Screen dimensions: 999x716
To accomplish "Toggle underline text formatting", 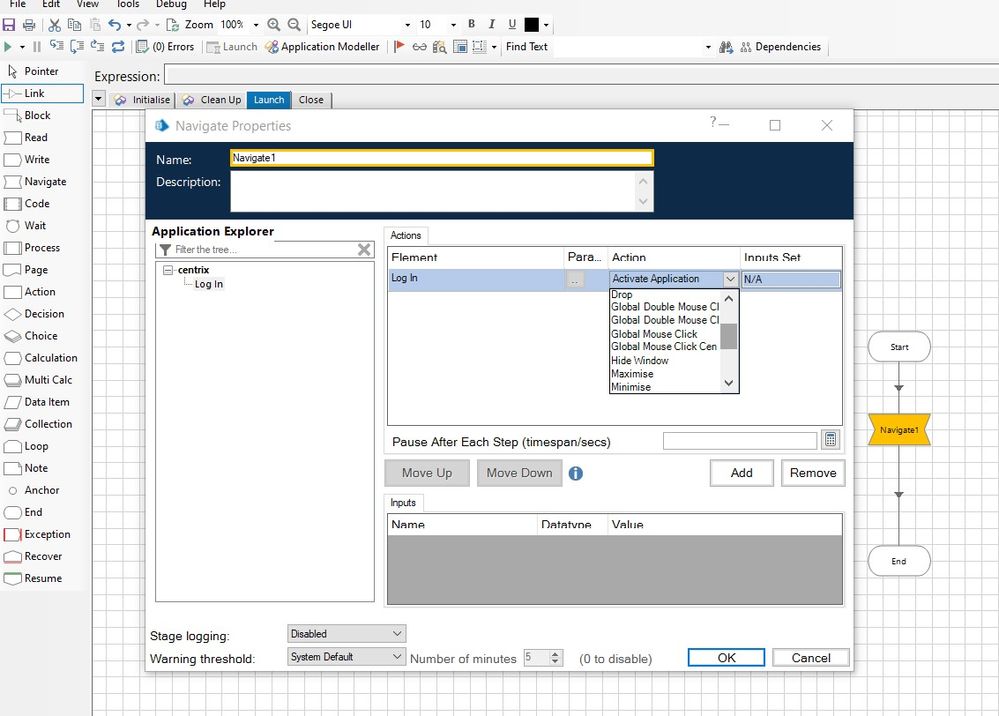I will point(512,24).
